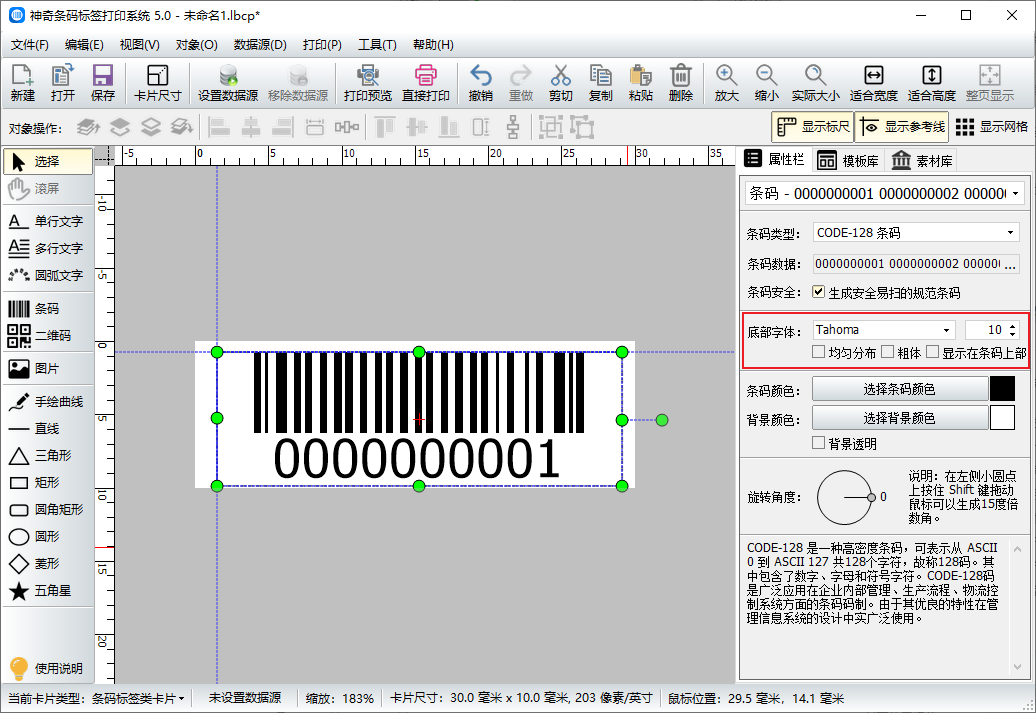This screenshot has width=1036, height=713.
Task: Select the 菱形 diamond tool
Action: coord(48,564)
